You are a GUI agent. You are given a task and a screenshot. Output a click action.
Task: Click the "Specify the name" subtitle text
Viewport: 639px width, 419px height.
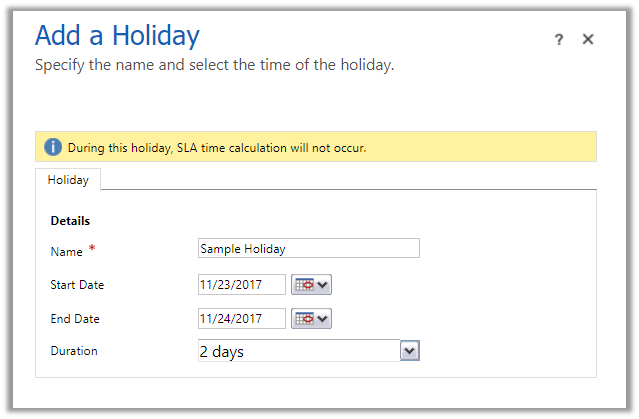tap(214, 65)
